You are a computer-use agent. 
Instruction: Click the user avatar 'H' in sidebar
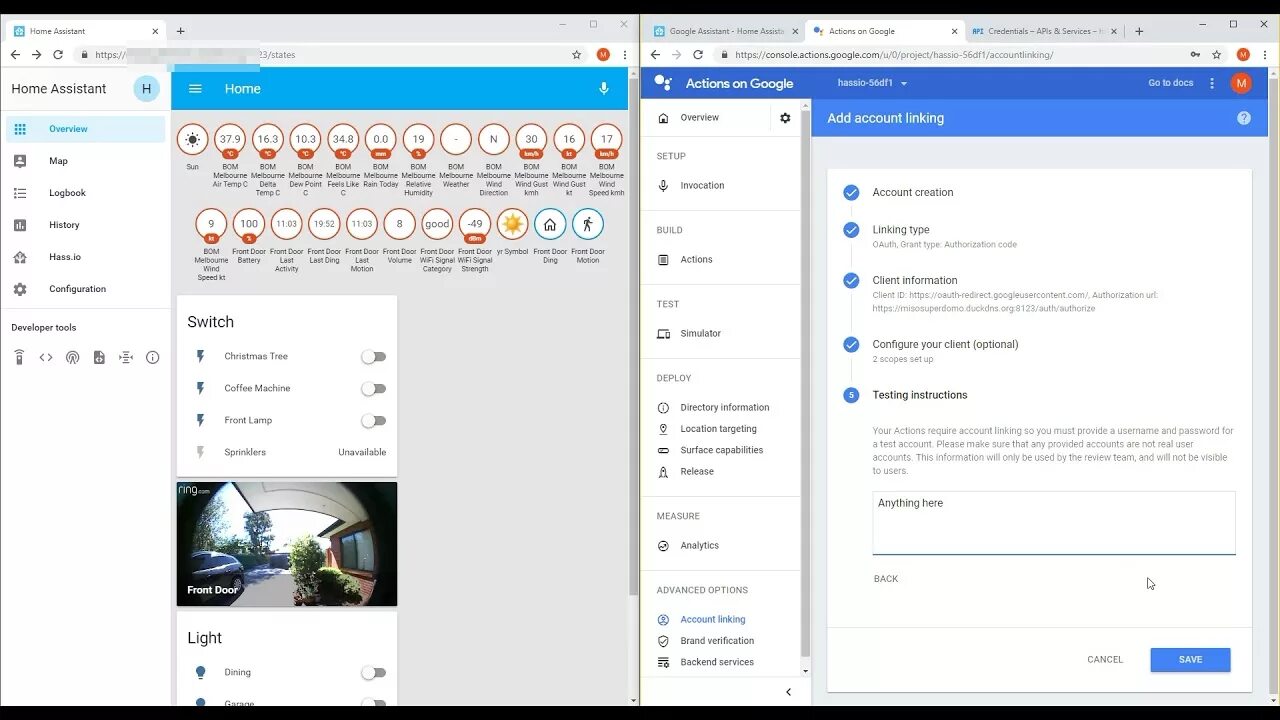(146, 89)
